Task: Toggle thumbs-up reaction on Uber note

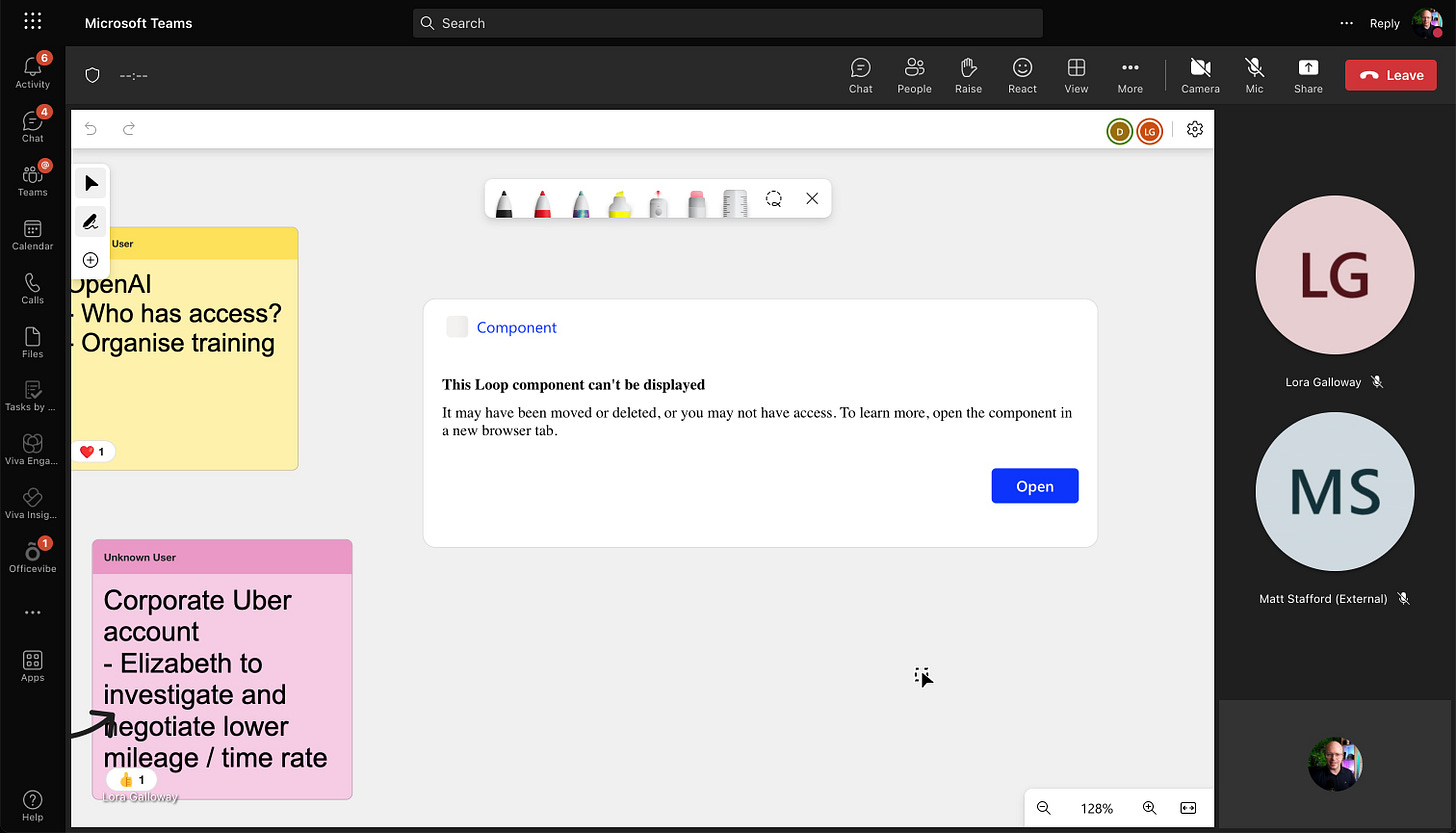Action: coord(132,780)
